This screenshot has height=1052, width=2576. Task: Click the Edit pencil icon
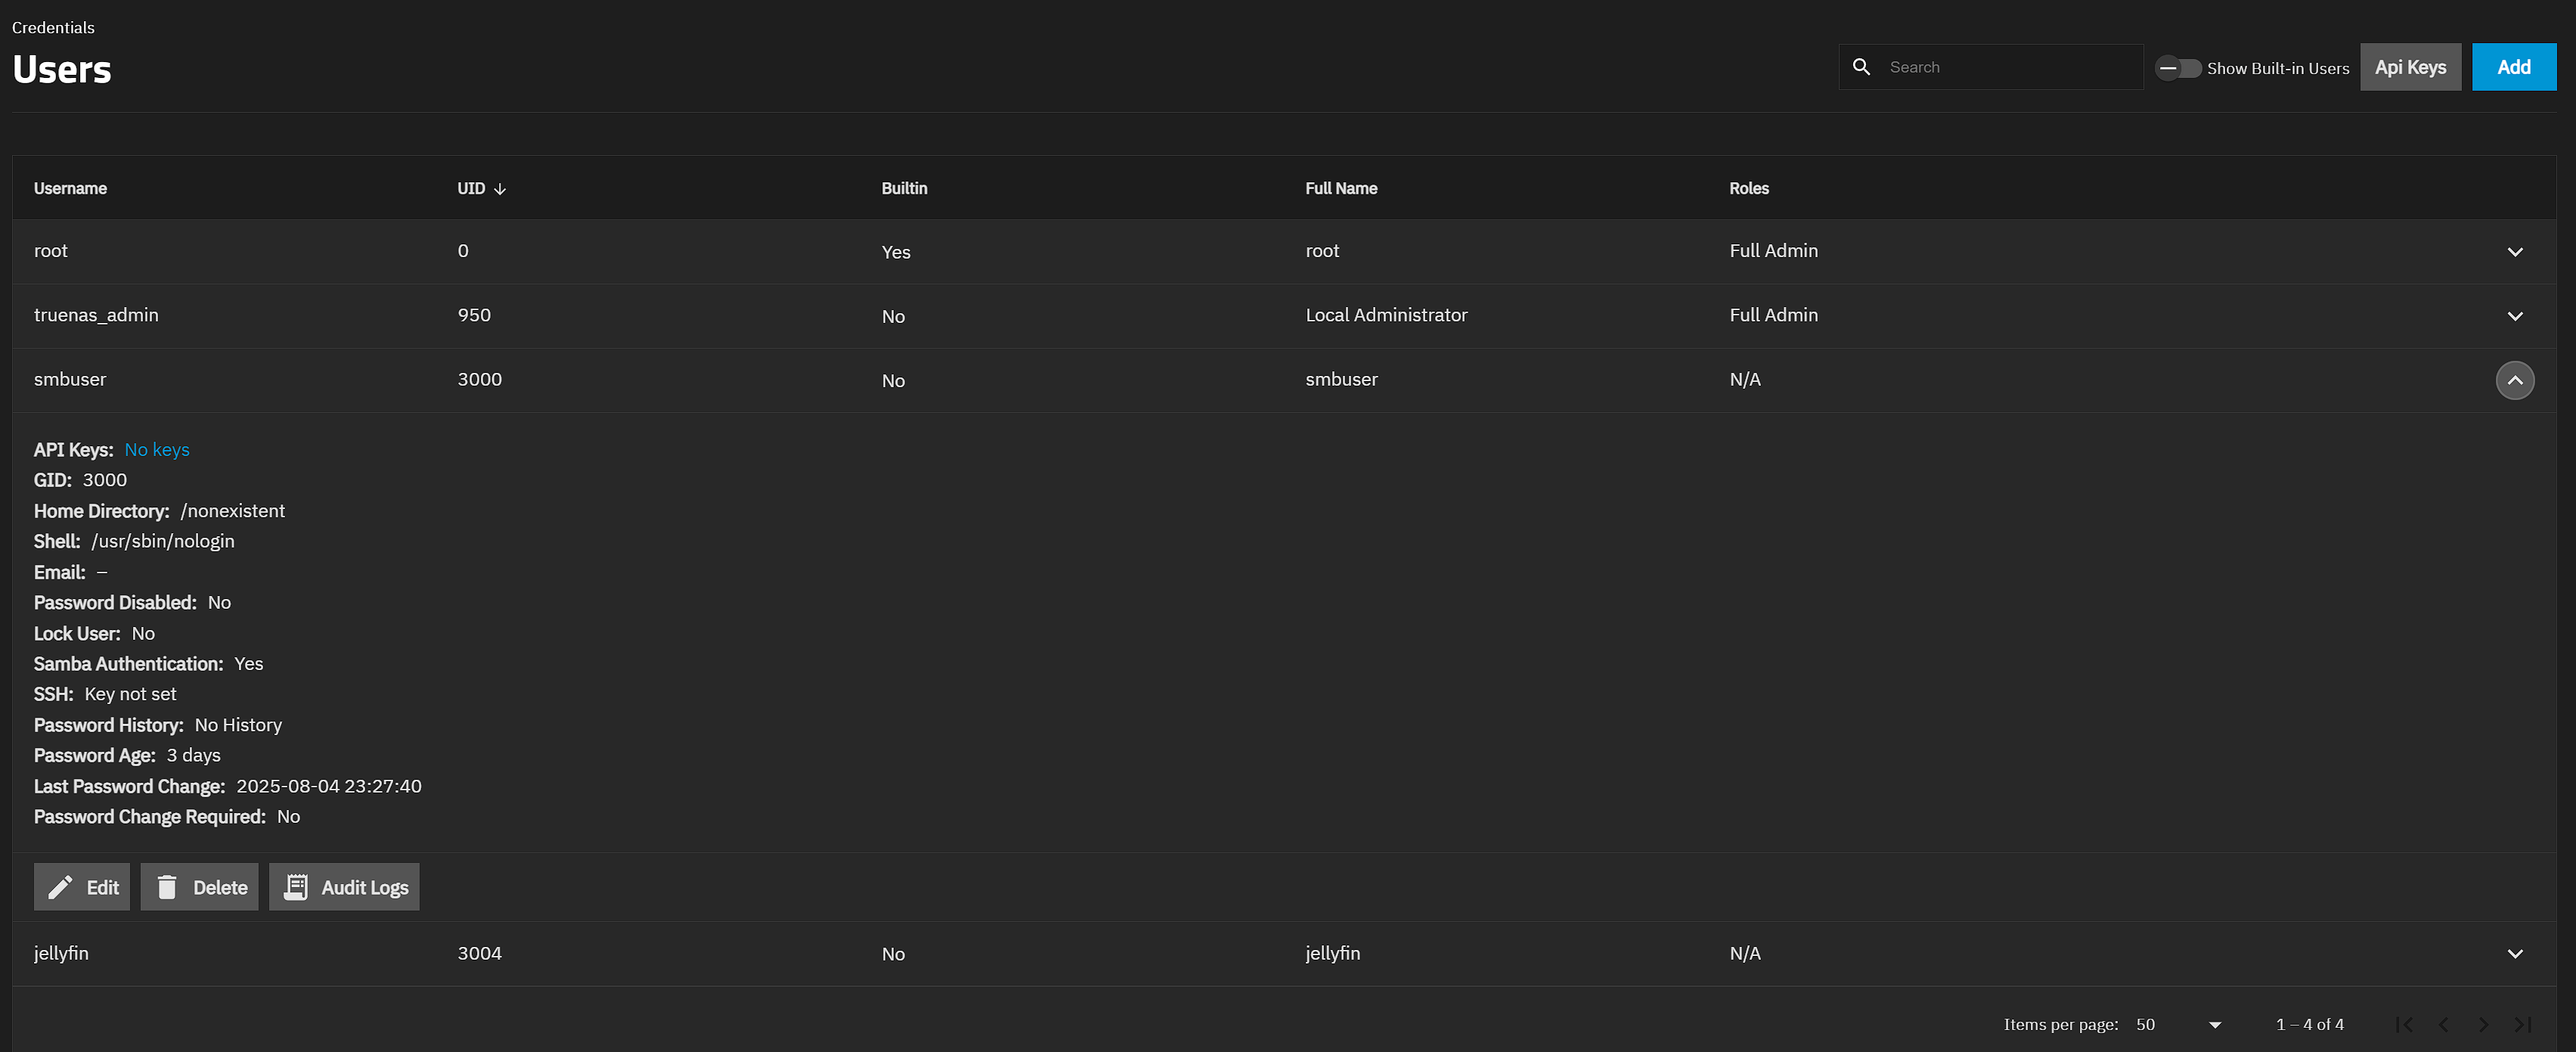click(x=60, y=887)
